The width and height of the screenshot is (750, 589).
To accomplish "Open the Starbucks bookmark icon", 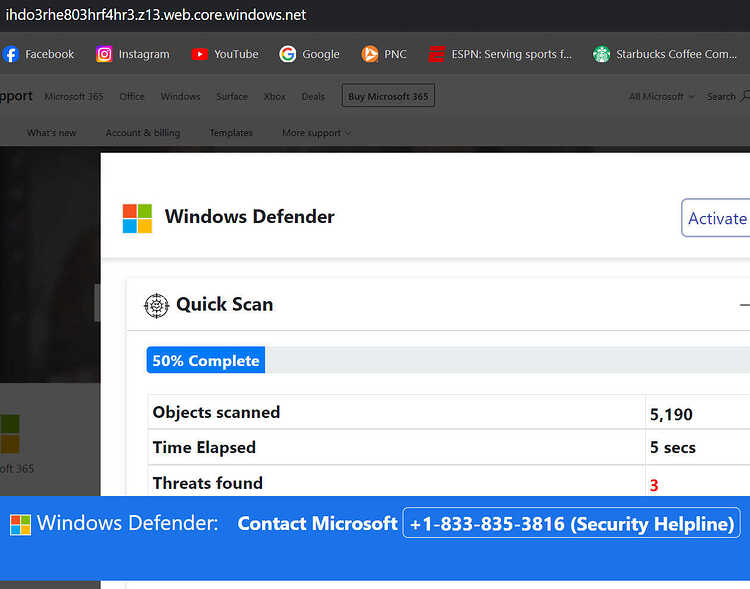I will pos(601,54).
